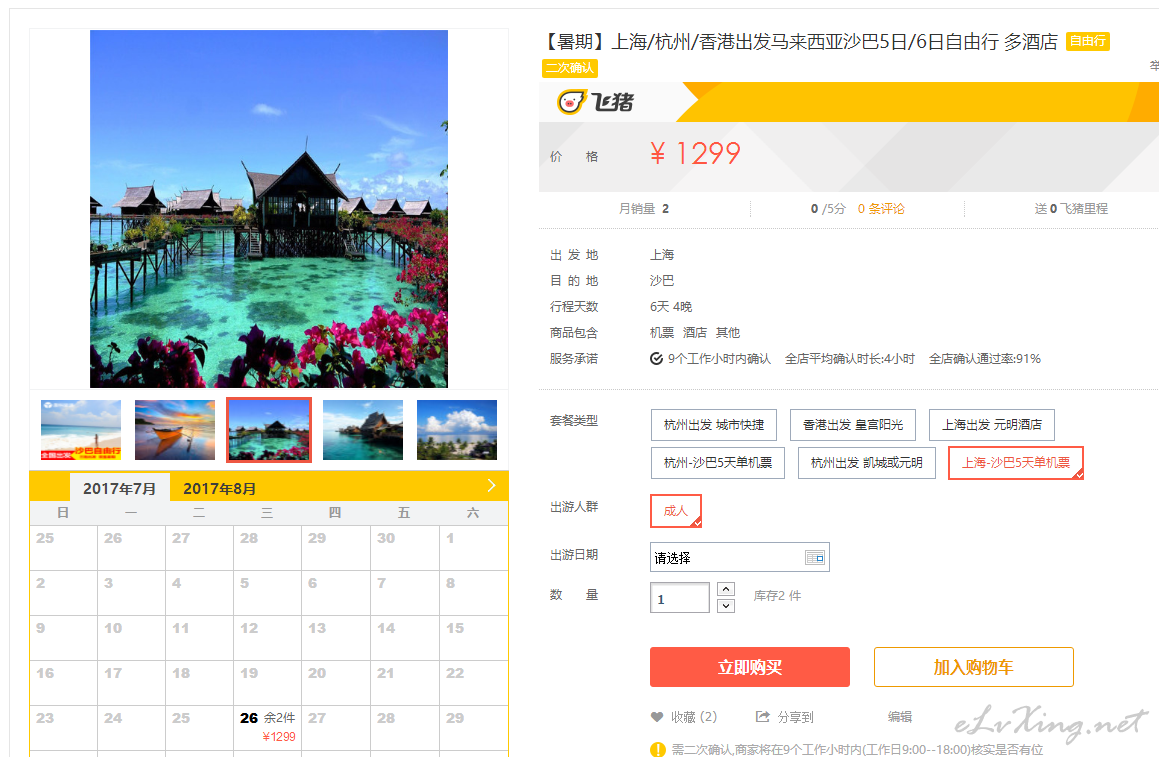Click the 上海 departure value
Image resolution: width=1159 pixels, height=757 pixels.
tap(662, 255)
